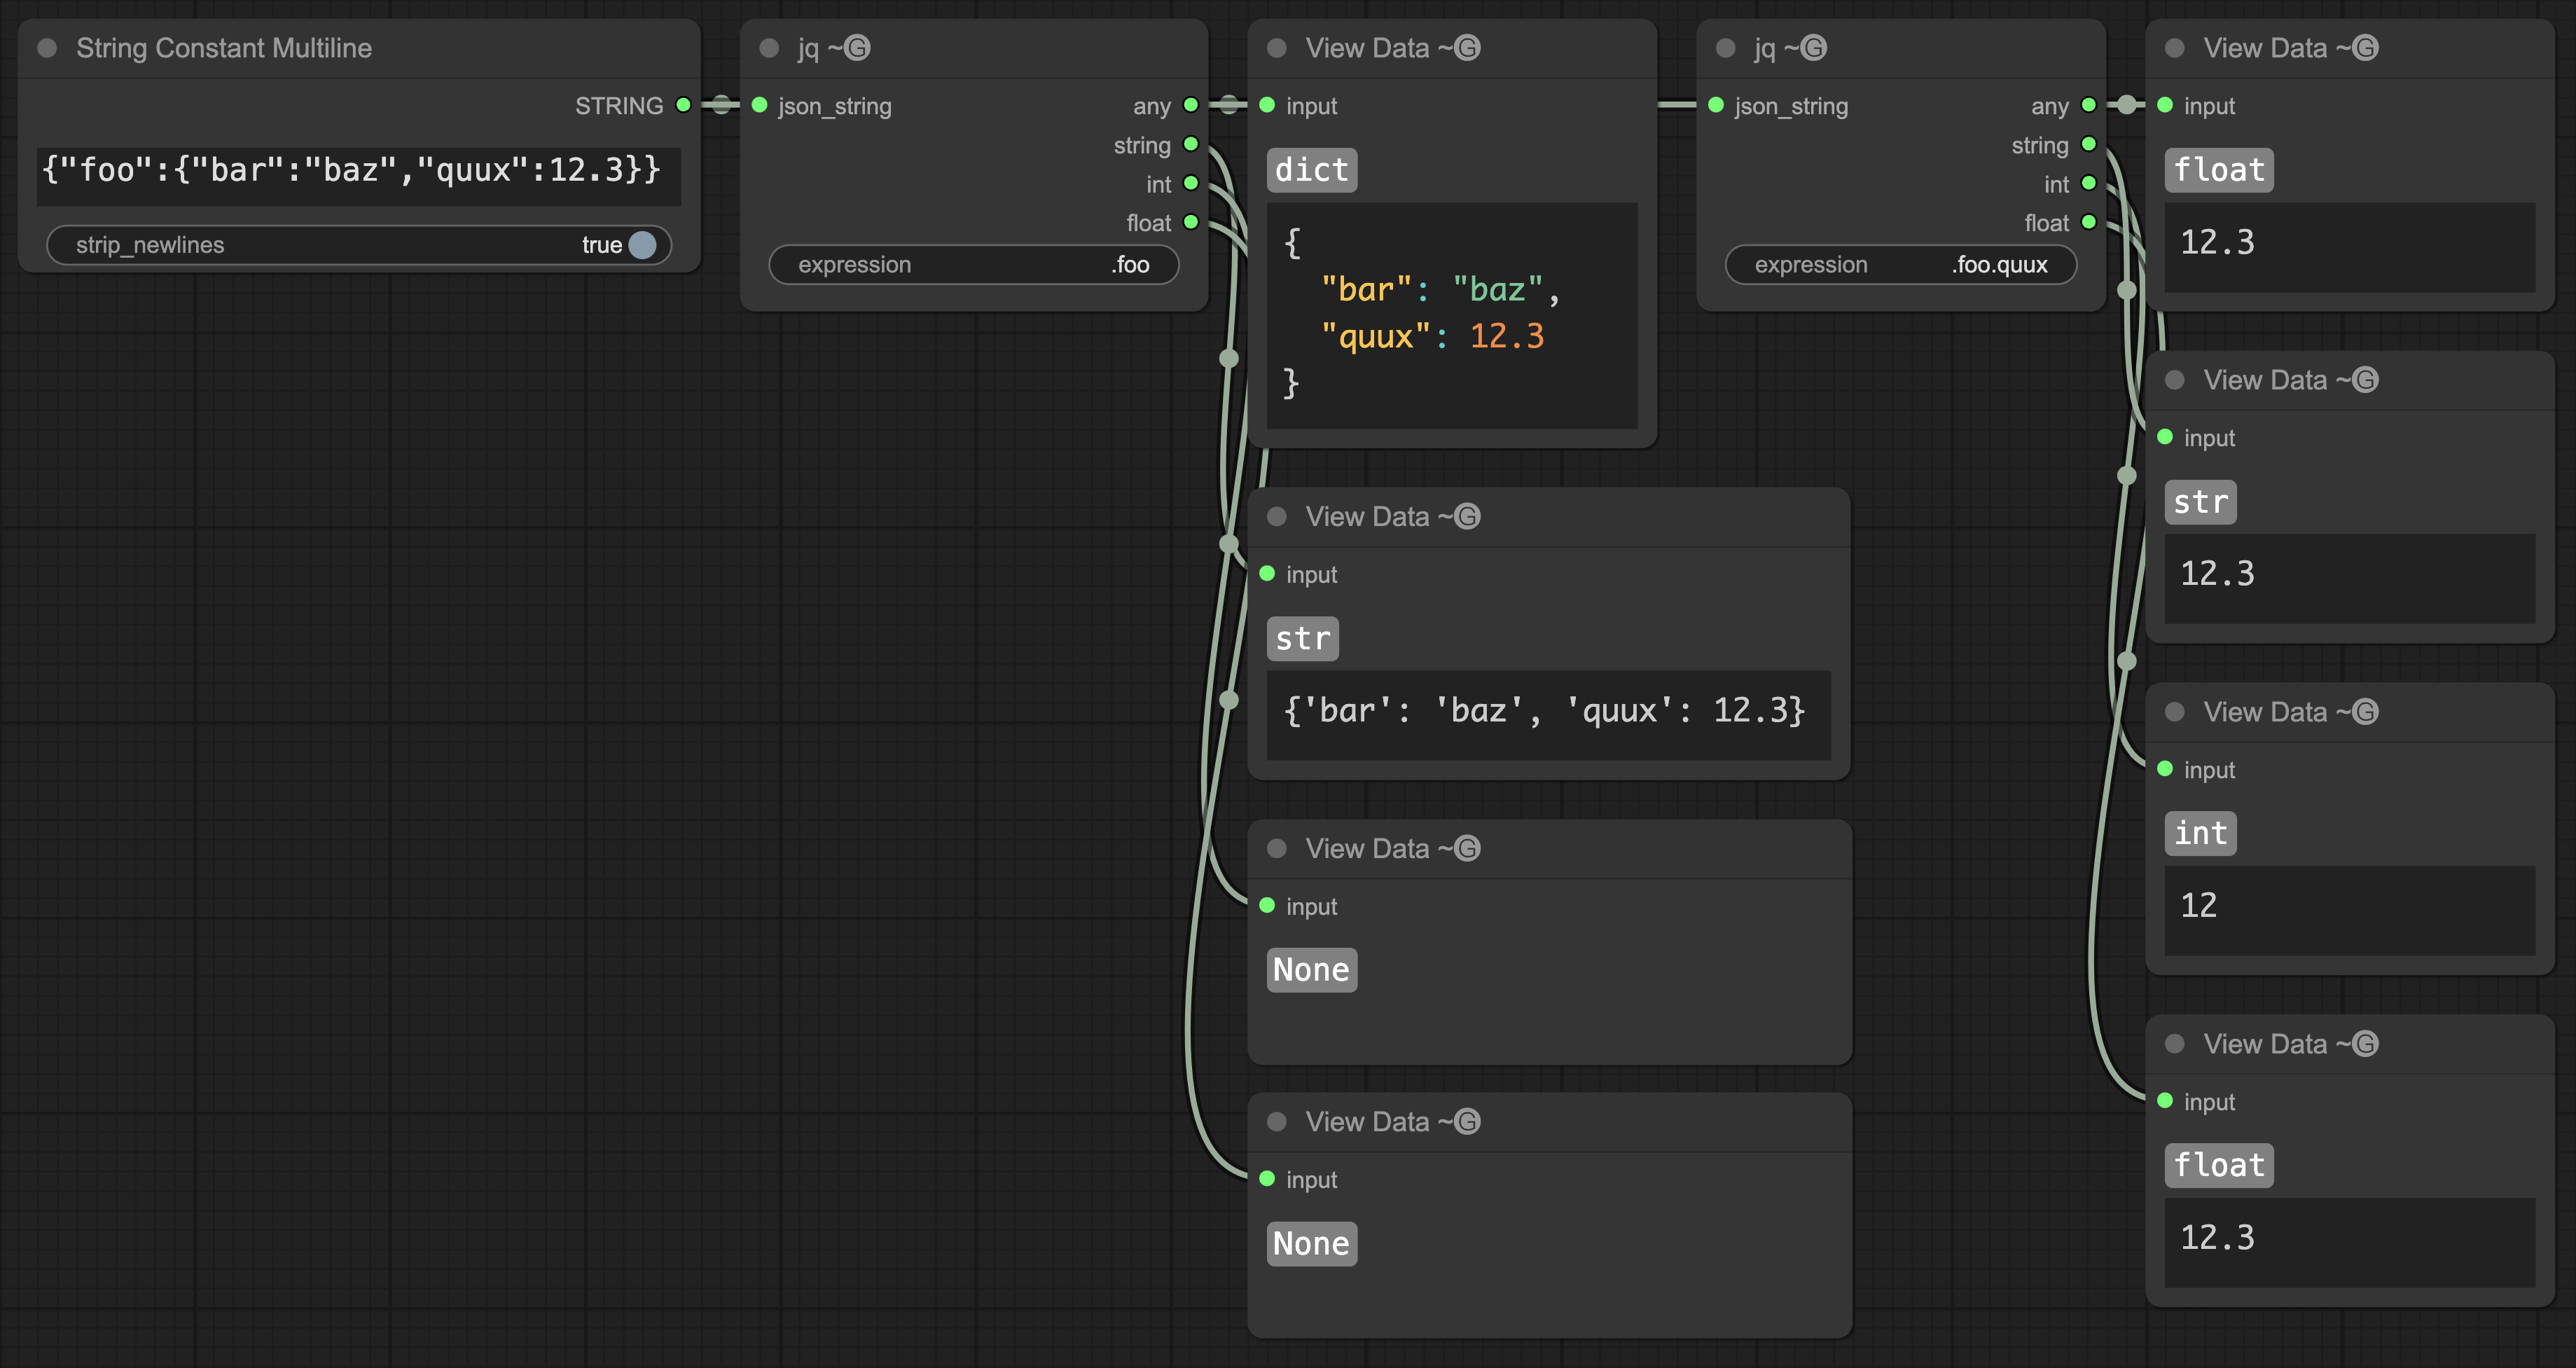This screenshot has height=1368, width=2576.
Task: Click the 'strip_newlines' label
Action: pos(150,245)
